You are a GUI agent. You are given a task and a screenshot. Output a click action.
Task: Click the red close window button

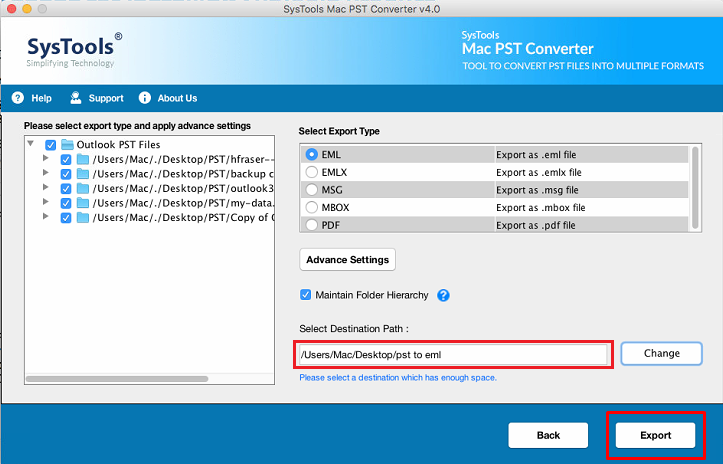point(12,9)
